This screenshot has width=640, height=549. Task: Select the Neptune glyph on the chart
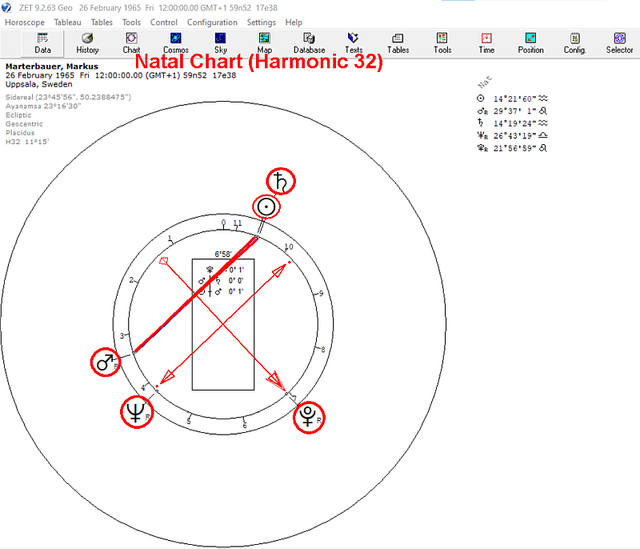pyautogui.click(x=137, y=411)
